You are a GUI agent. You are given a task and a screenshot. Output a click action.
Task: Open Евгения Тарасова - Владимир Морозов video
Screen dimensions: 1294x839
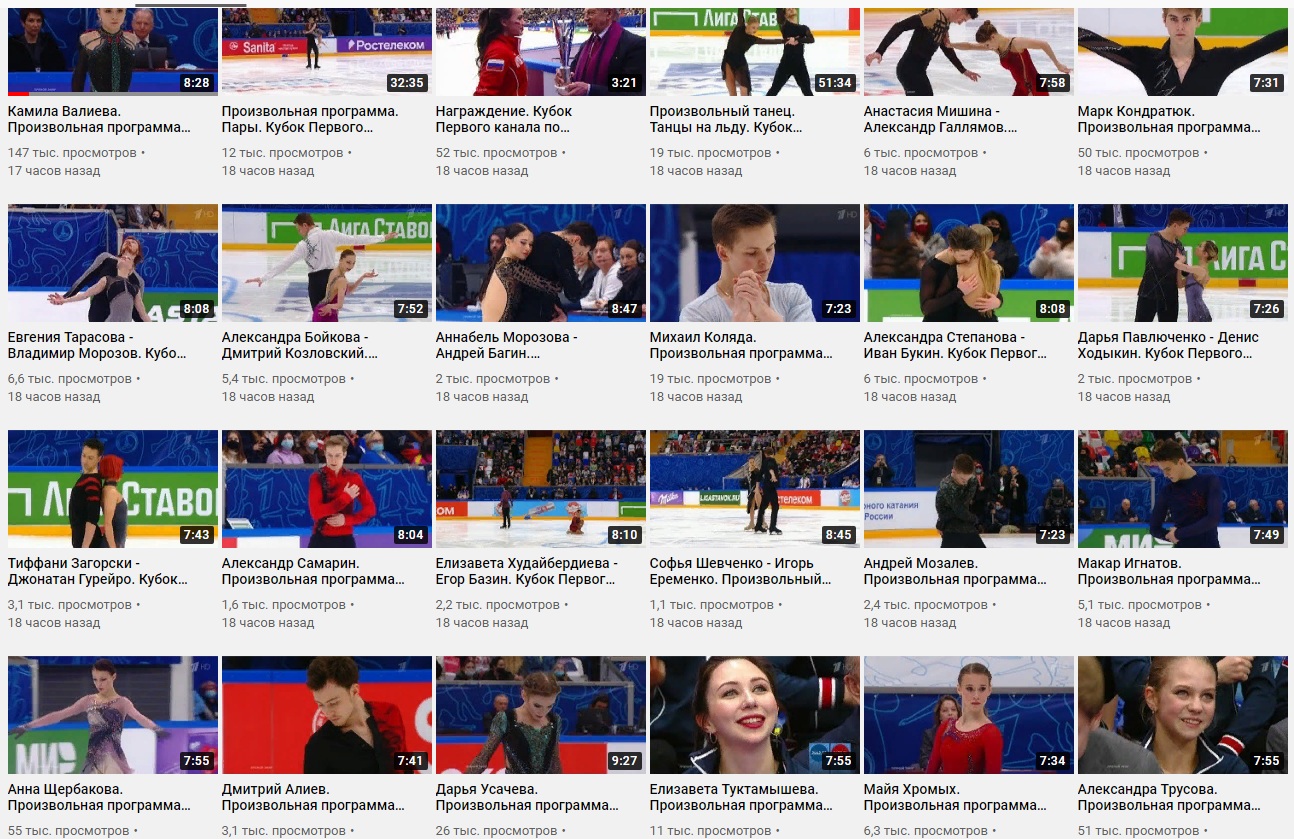(x=113, y=263)
